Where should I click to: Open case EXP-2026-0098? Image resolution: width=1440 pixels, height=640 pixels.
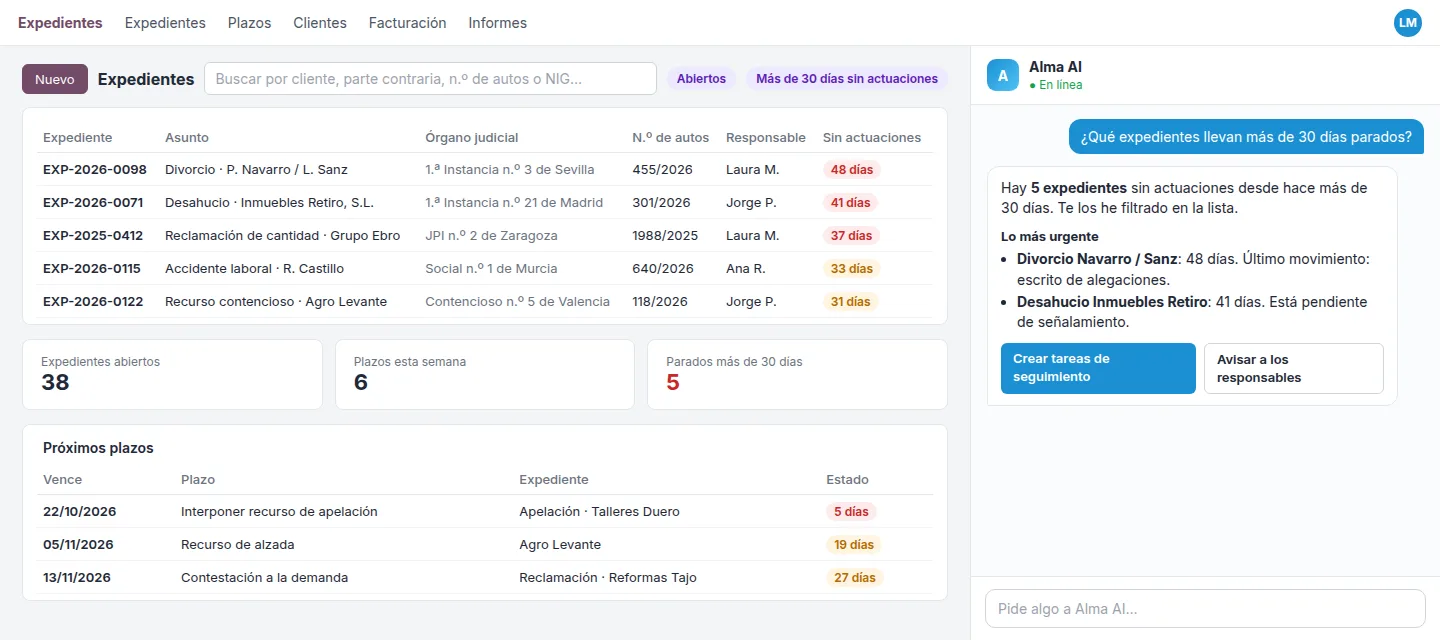coord(95,170)
